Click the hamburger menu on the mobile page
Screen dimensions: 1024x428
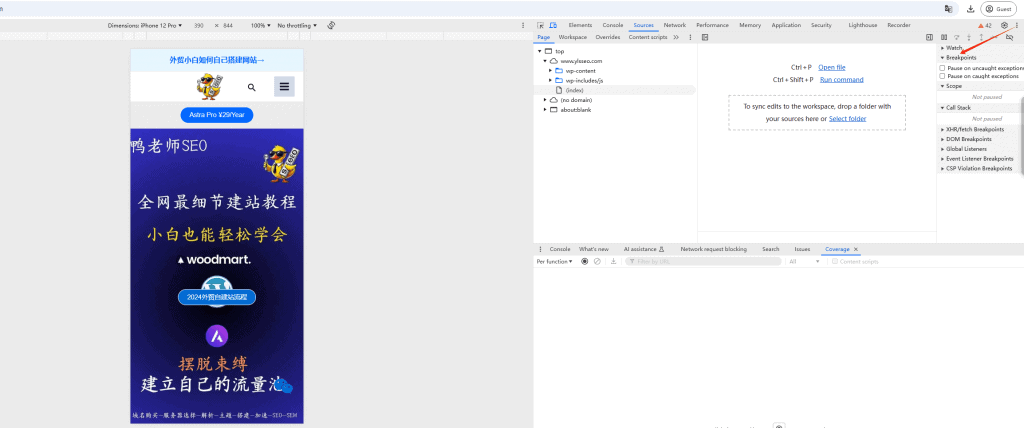click(284, 87)
